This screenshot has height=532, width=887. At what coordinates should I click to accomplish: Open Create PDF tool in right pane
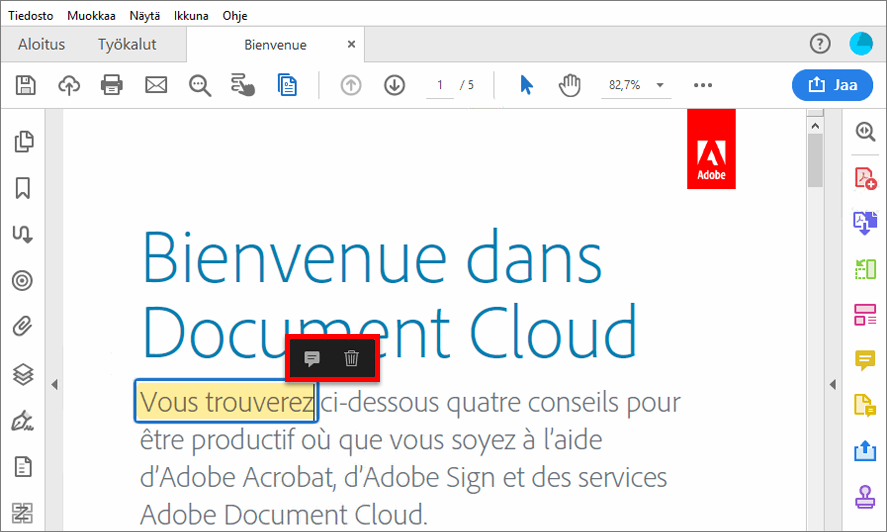click(866, 178)
